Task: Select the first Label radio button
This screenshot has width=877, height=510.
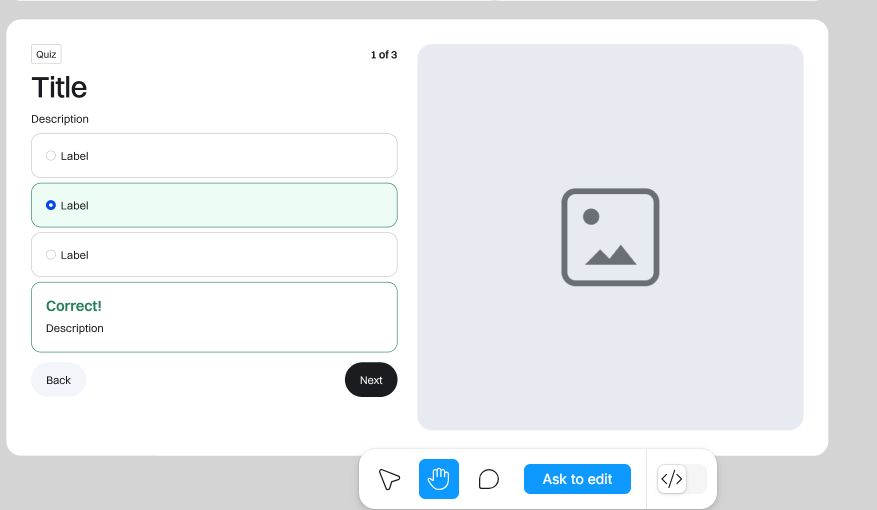Action: 51,155
